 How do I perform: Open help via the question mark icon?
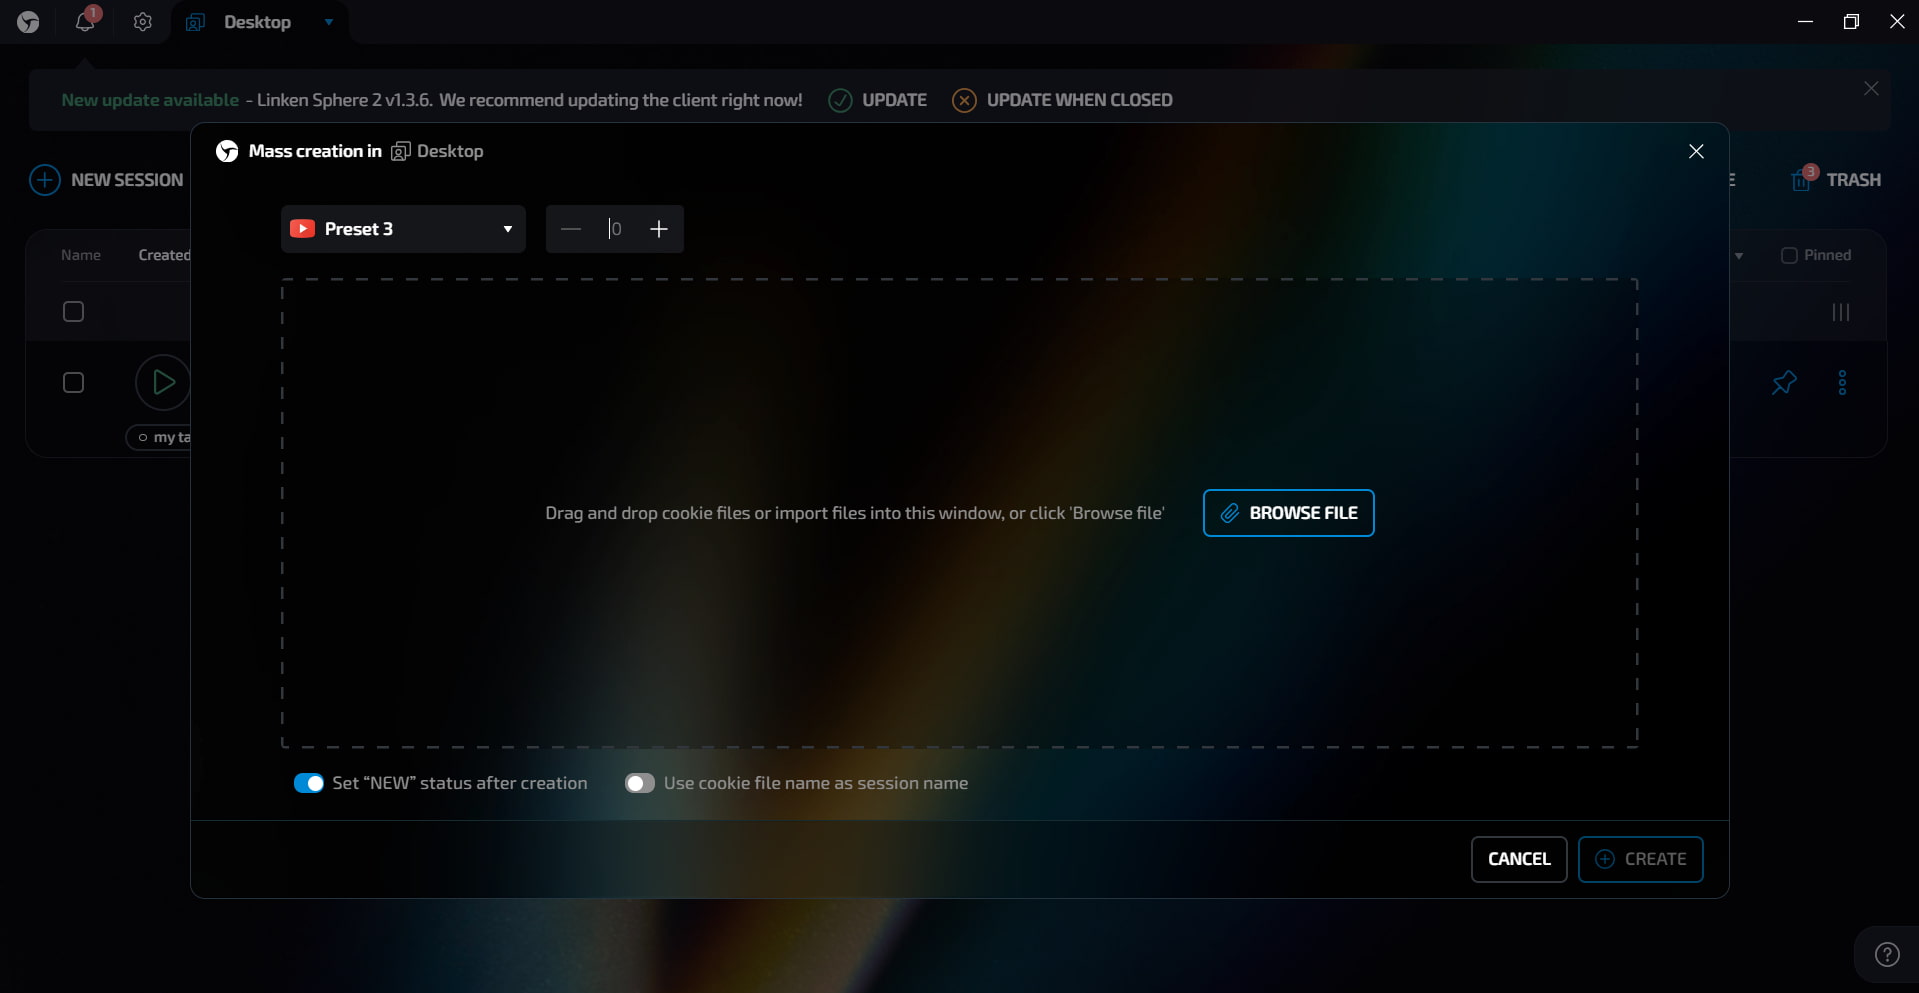click(x=1886, y=953)
